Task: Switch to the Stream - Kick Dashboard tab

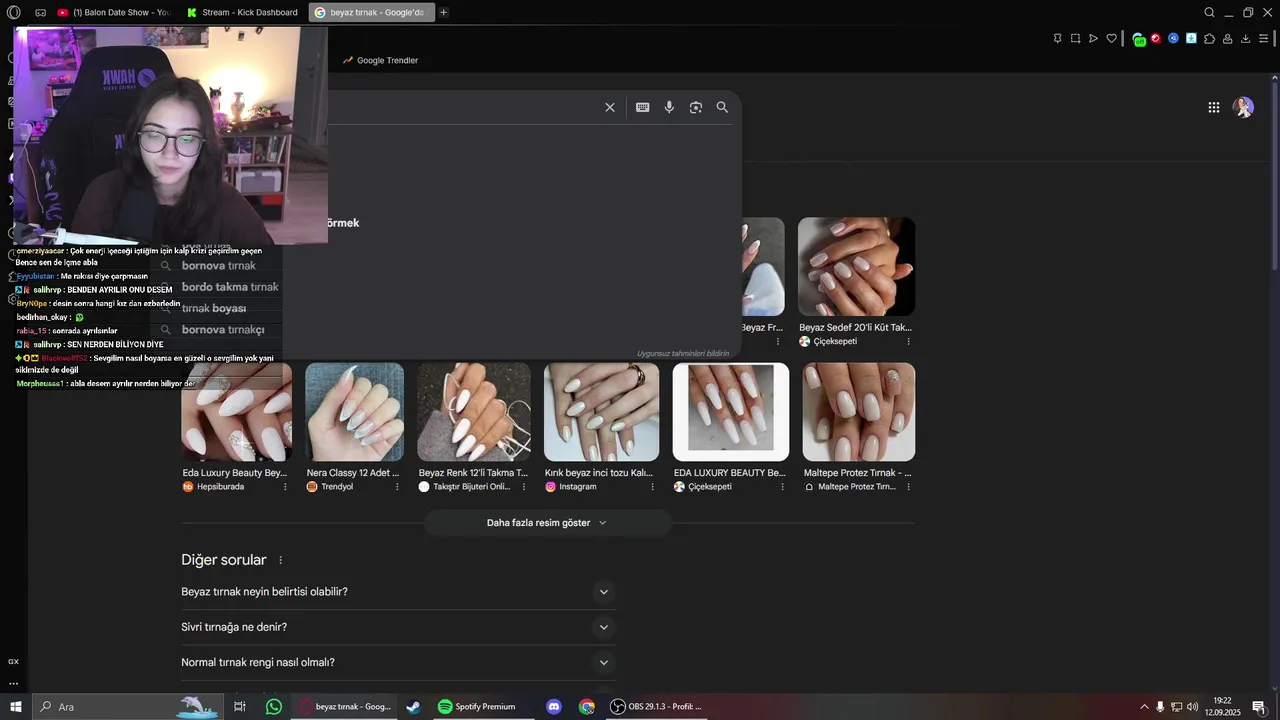Action: click(x=243, y=12)
